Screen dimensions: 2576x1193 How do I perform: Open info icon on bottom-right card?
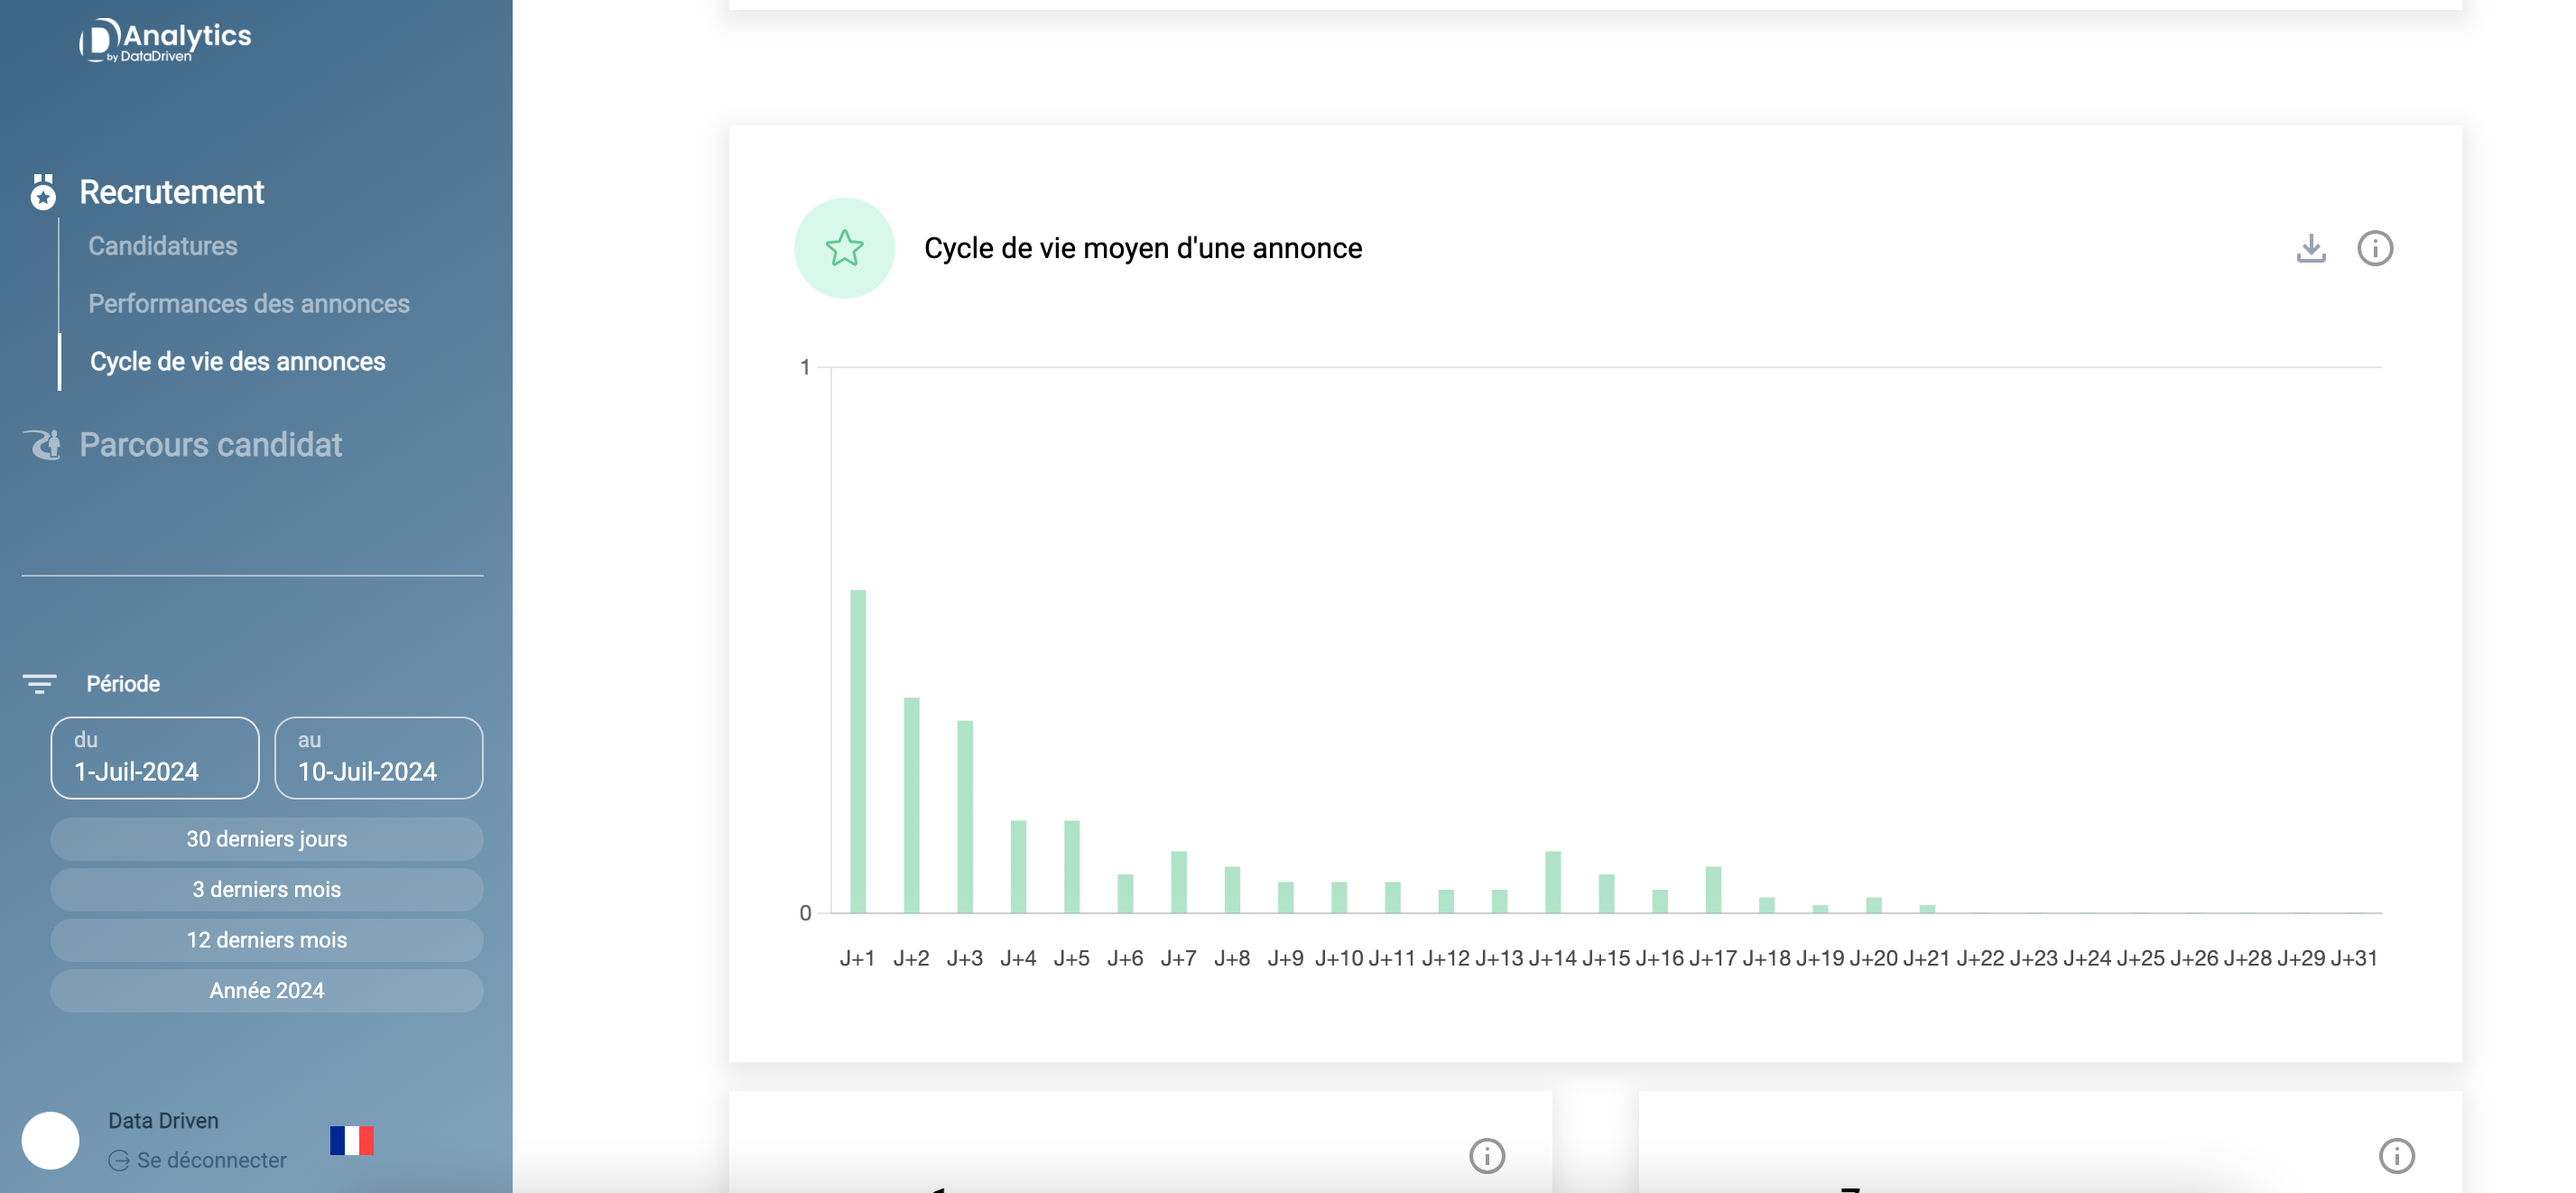[2396, 1156]
